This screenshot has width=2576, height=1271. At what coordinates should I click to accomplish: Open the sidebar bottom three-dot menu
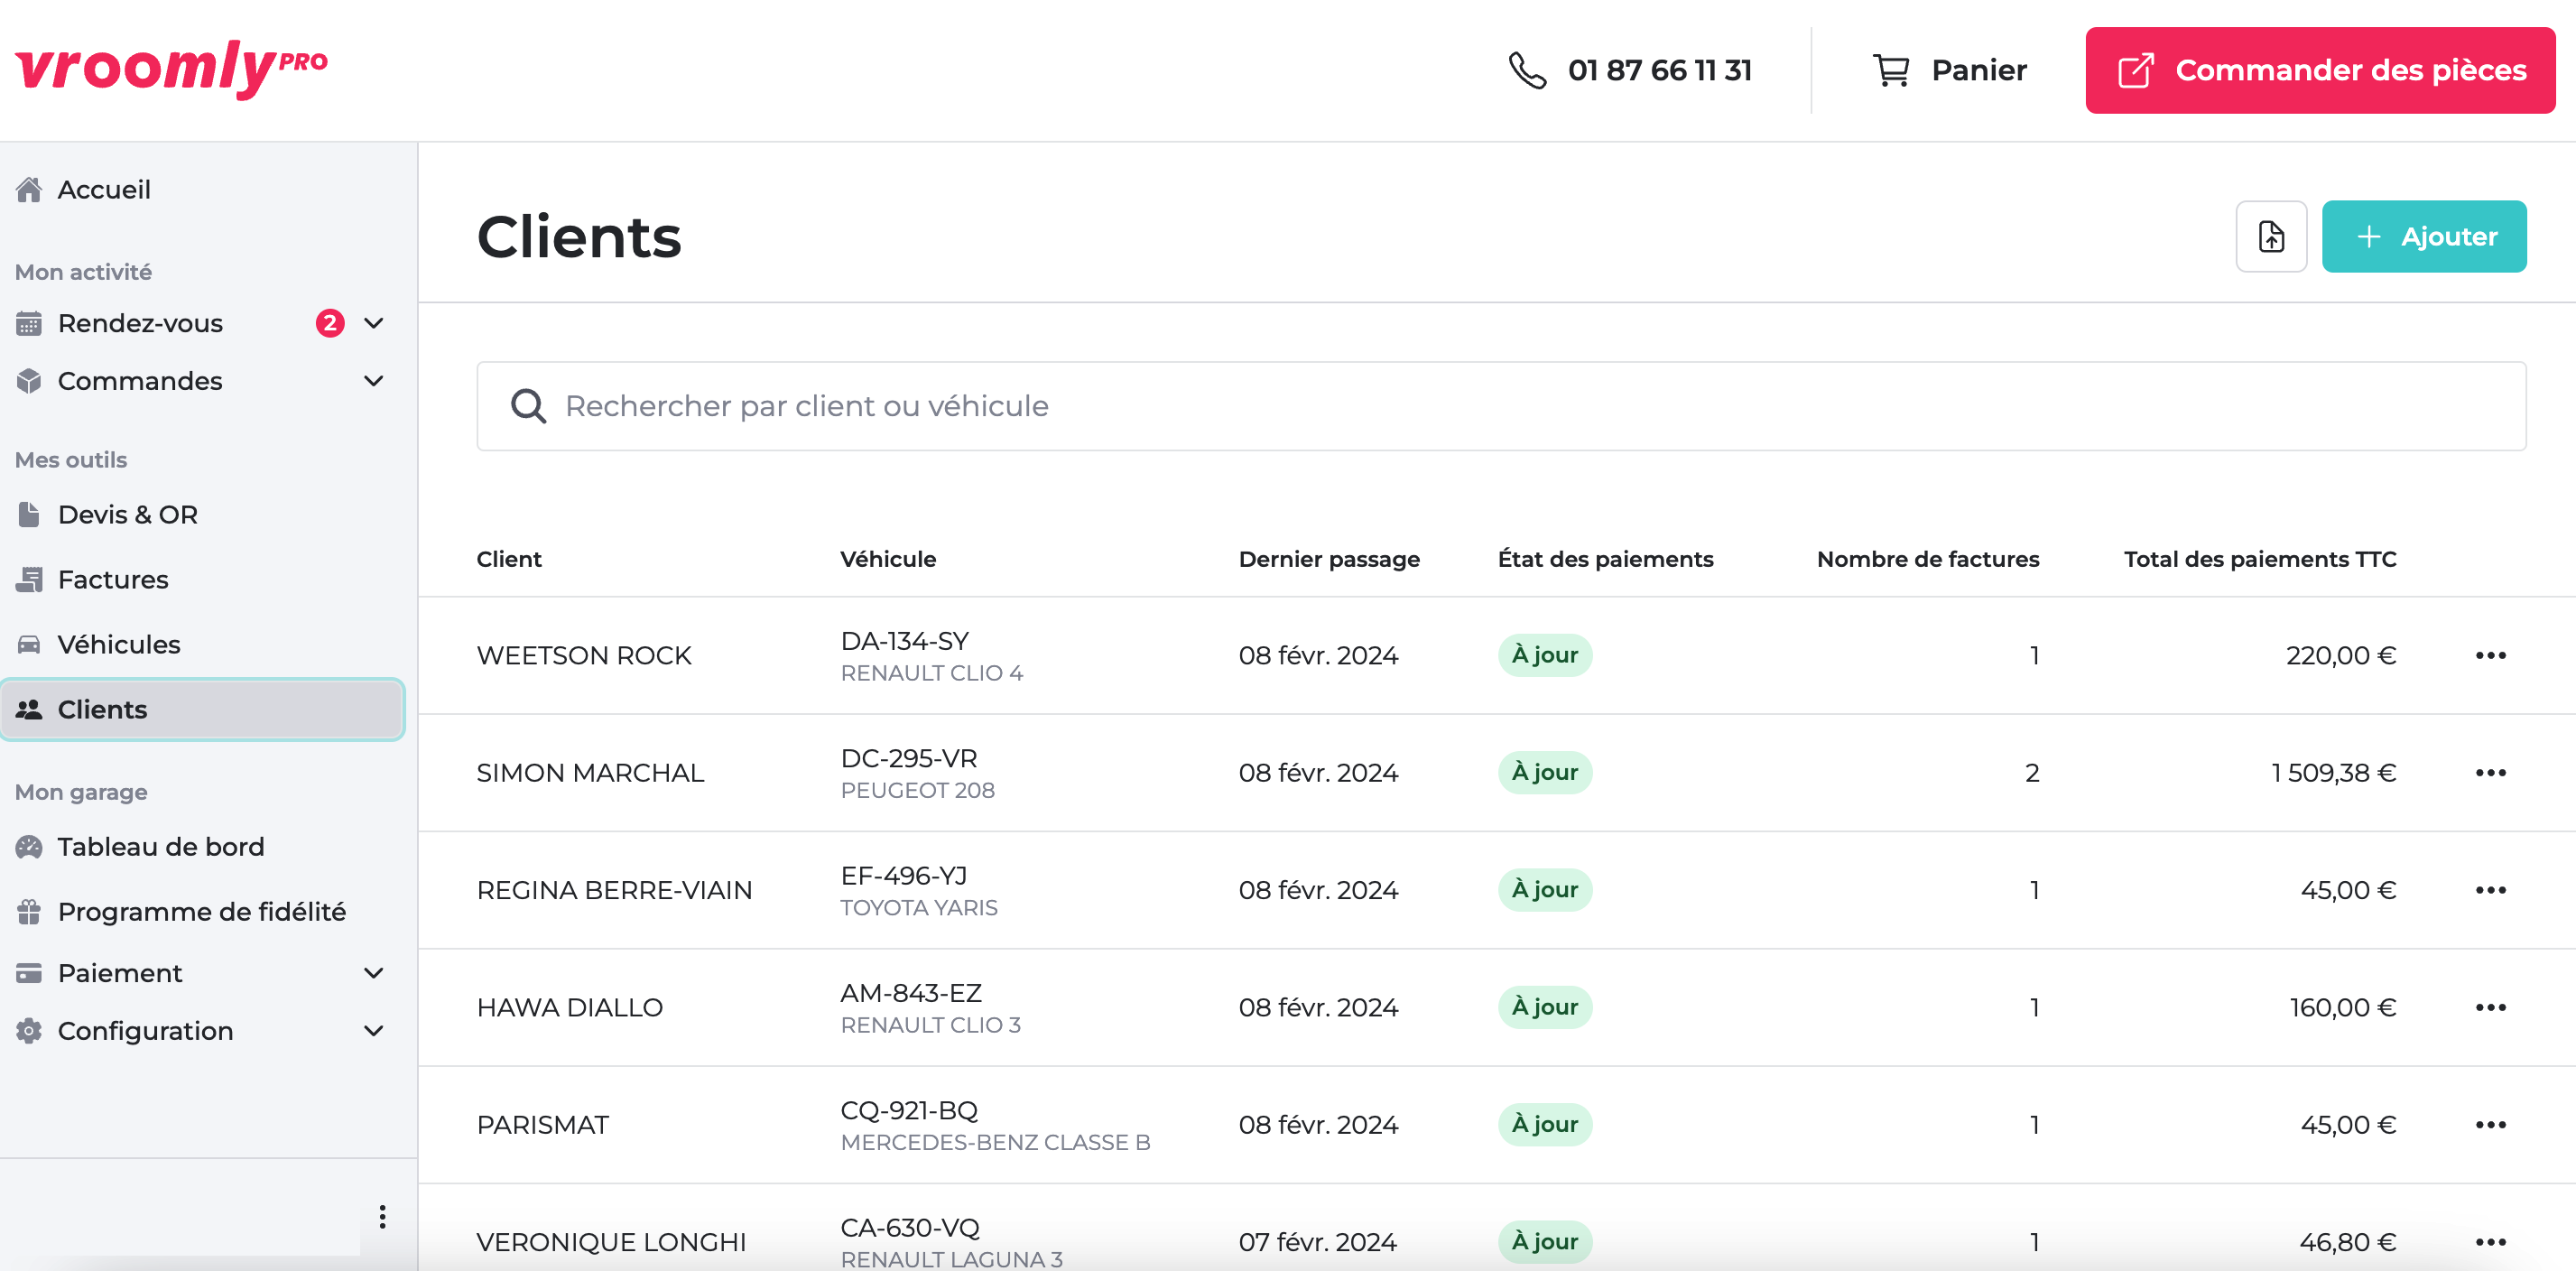(382, 1217)
